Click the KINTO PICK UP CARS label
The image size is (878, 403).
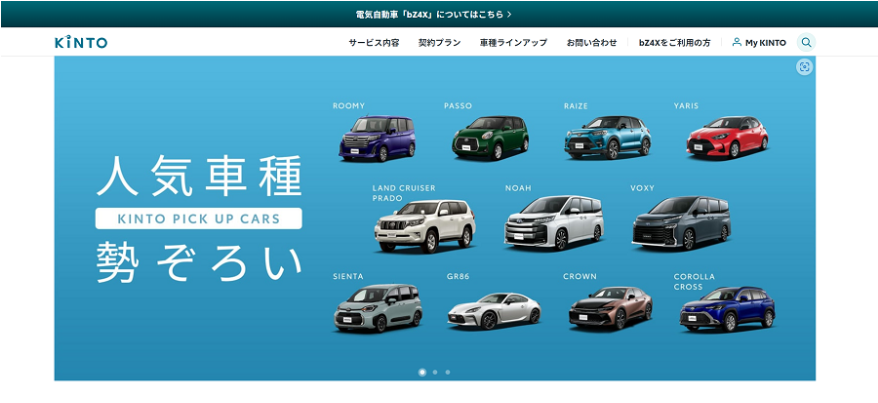pyautogui.click(x=198, y=218)
